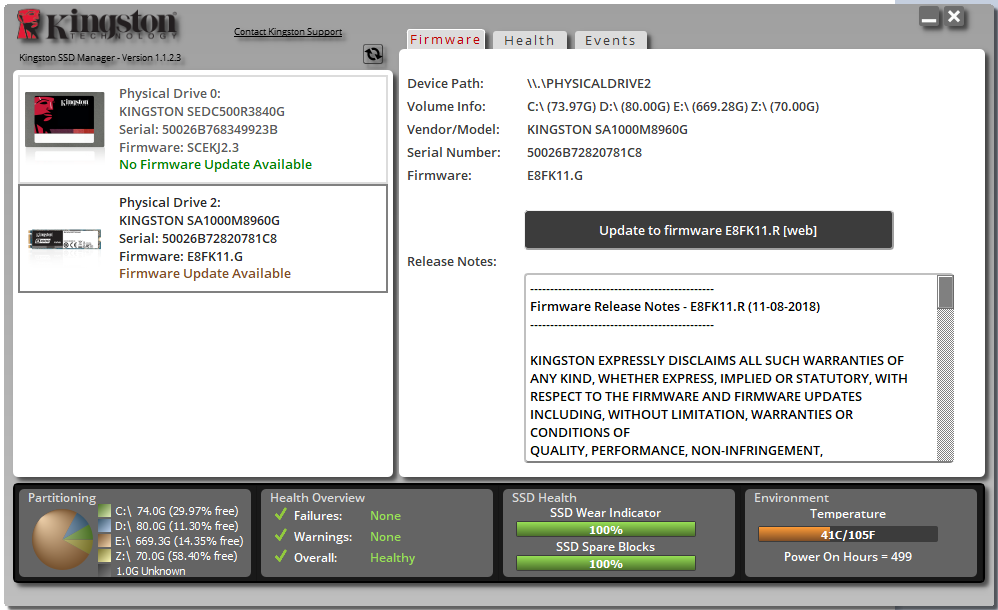Open the Health tab

(530, 40)
